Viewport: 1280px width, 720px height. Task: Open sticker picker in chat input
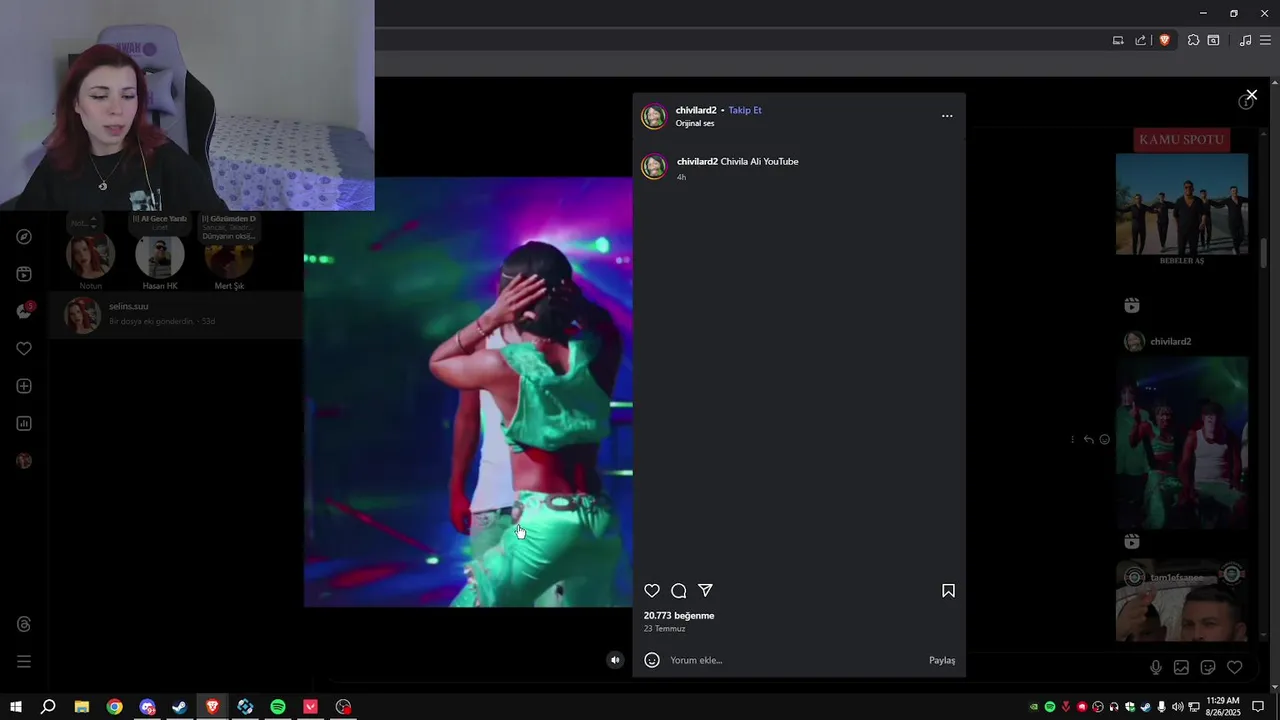1208,667
